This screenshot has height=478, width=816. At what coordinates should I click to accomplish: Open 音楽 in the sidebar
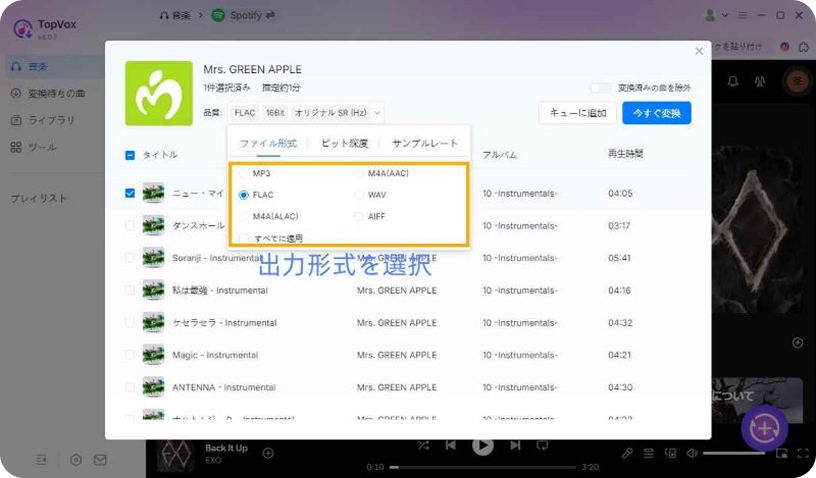click(55, 67)
